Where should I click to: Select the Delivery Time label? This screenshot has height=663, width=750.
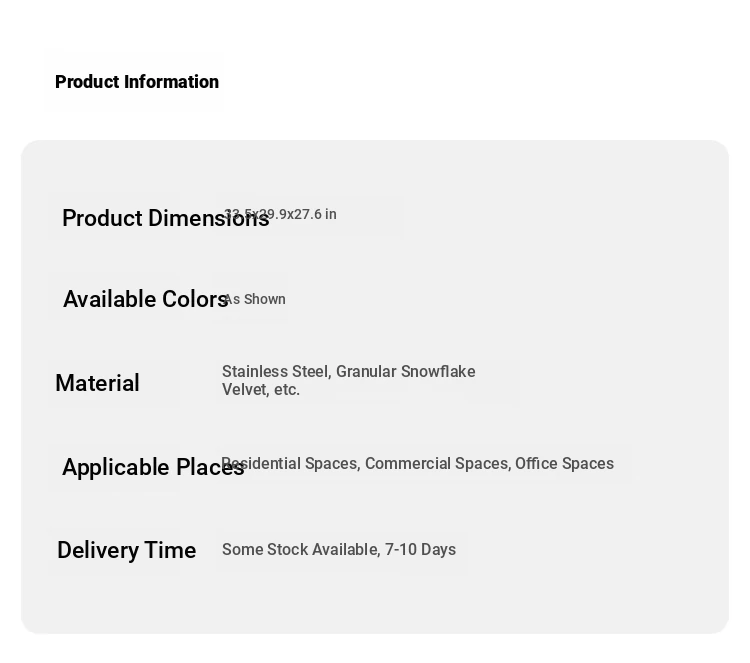[x=127, y=550]
